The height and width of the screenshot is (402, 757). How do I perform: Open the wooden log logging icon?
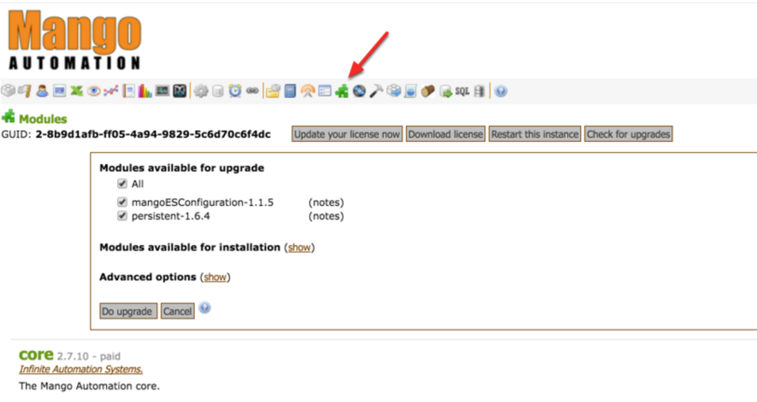pyautogui.click(x=428, y=91)
